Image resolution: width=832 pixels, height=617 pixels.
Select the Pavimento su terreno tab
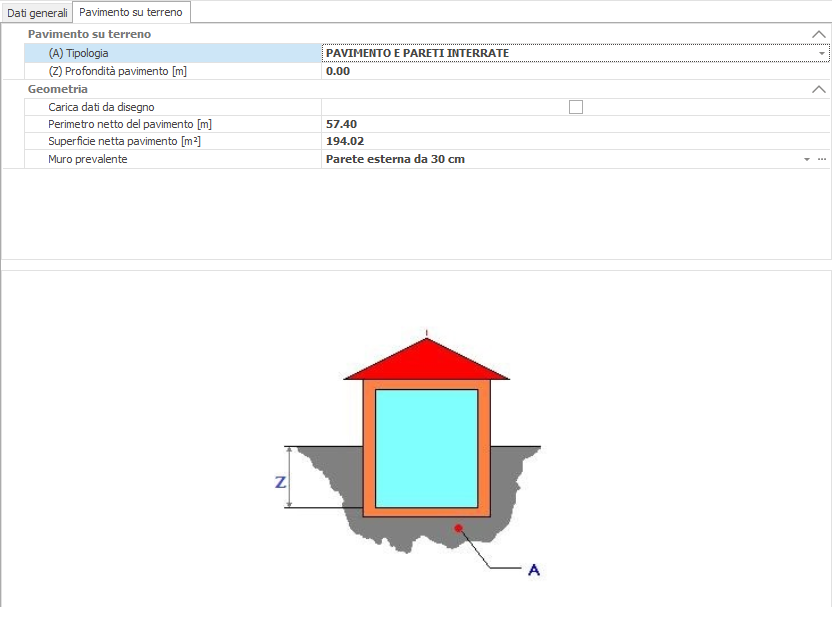coord(131,12)
